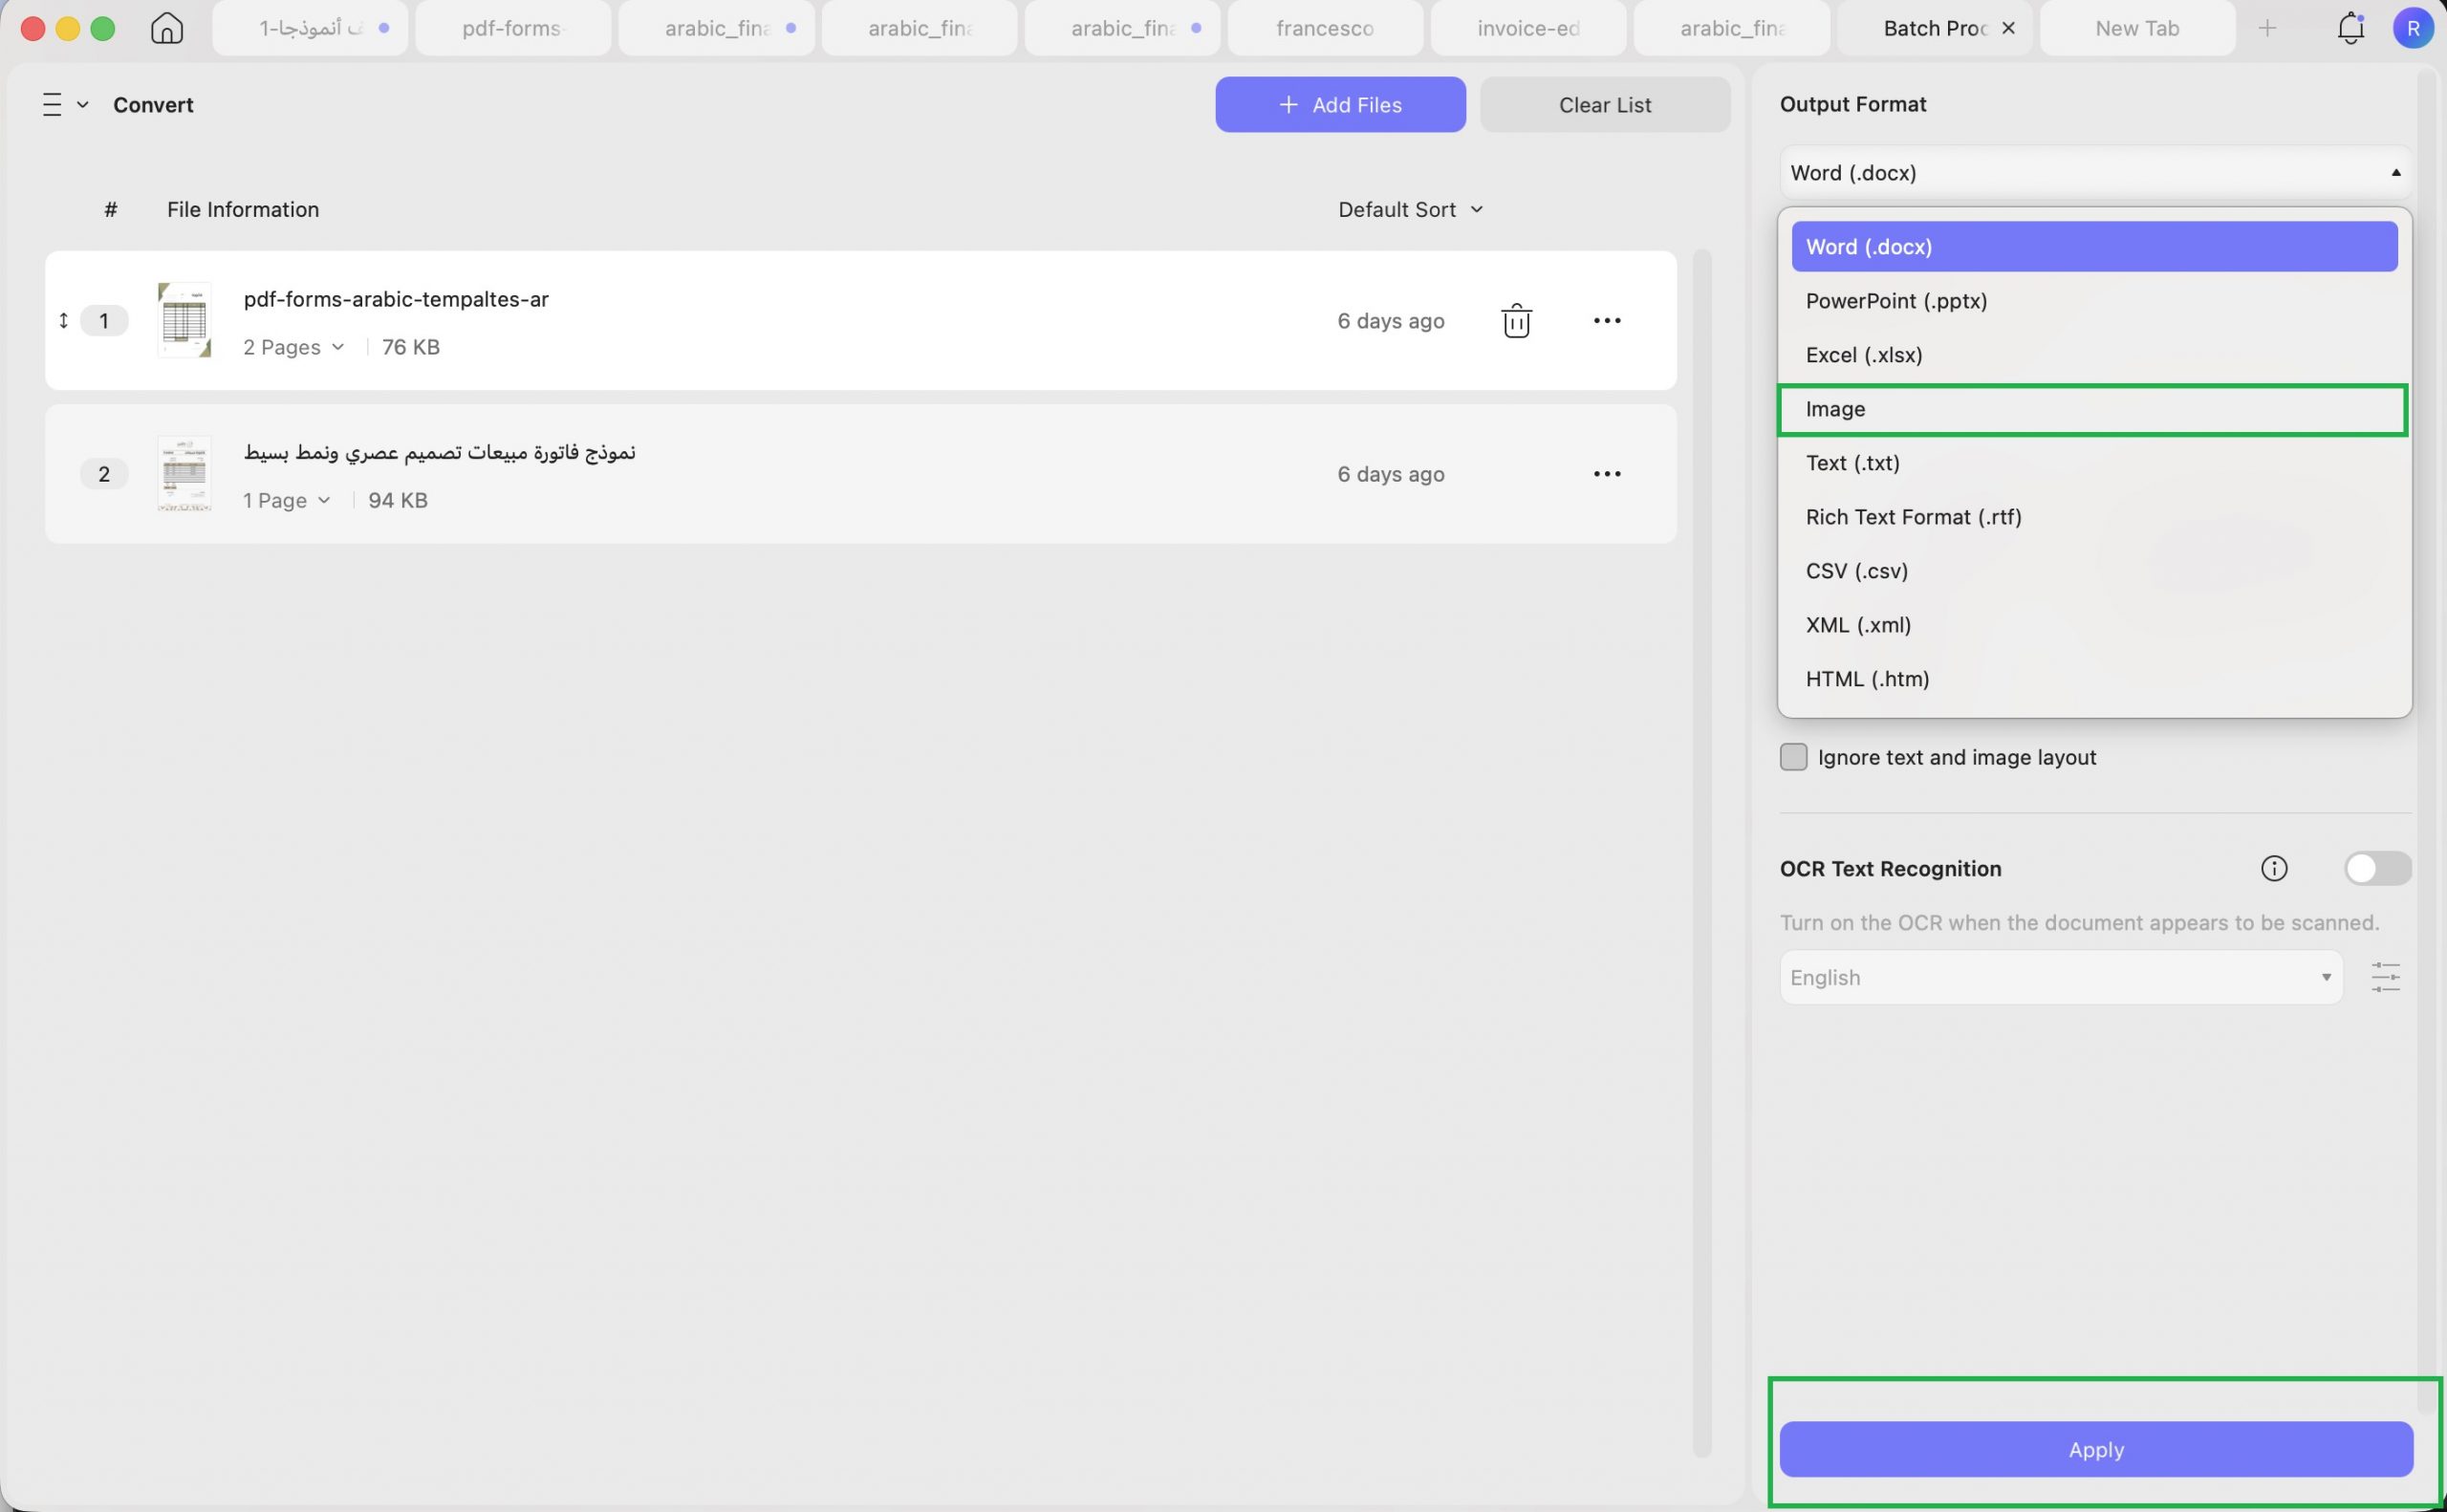
Task: Choose Rich Text Format (.rtf)
Action: pyautogui.click(x=2094, y=516)
